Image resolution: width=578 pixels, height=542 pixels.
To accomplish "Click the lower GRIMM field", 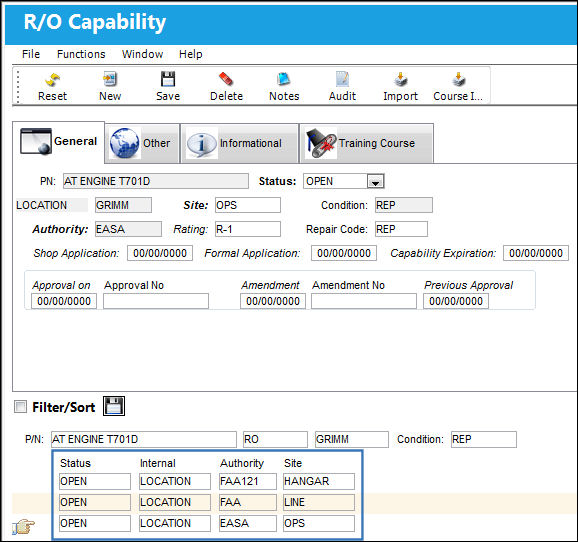I will coord(352,439).
